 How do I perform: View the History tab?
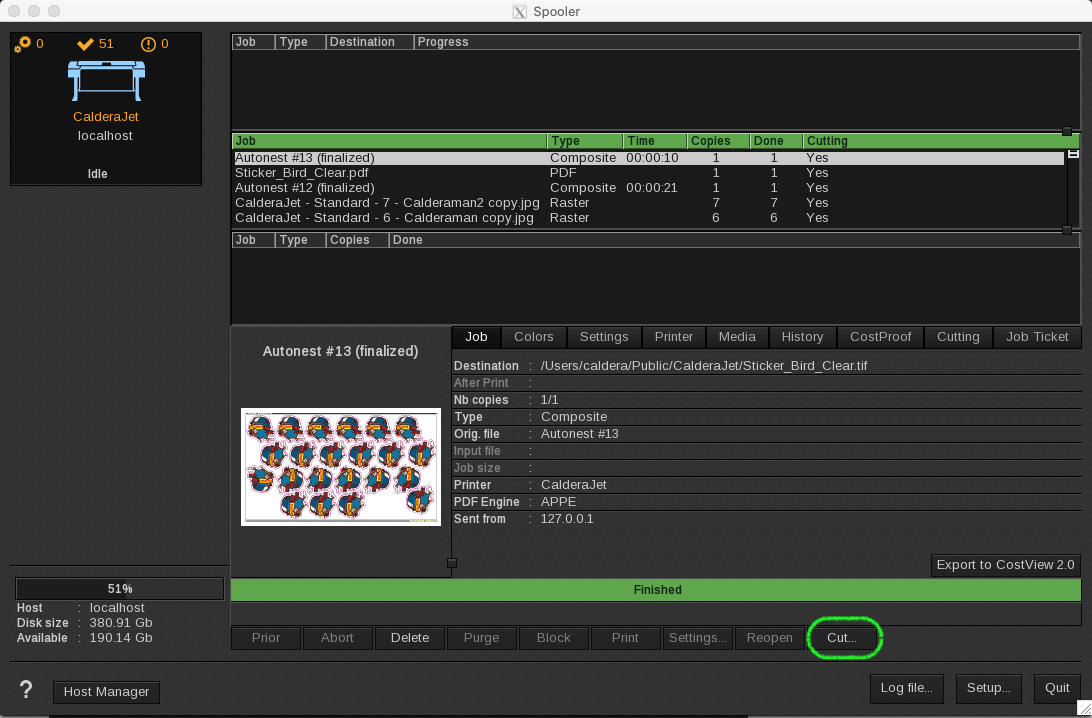tap(802, 337)
